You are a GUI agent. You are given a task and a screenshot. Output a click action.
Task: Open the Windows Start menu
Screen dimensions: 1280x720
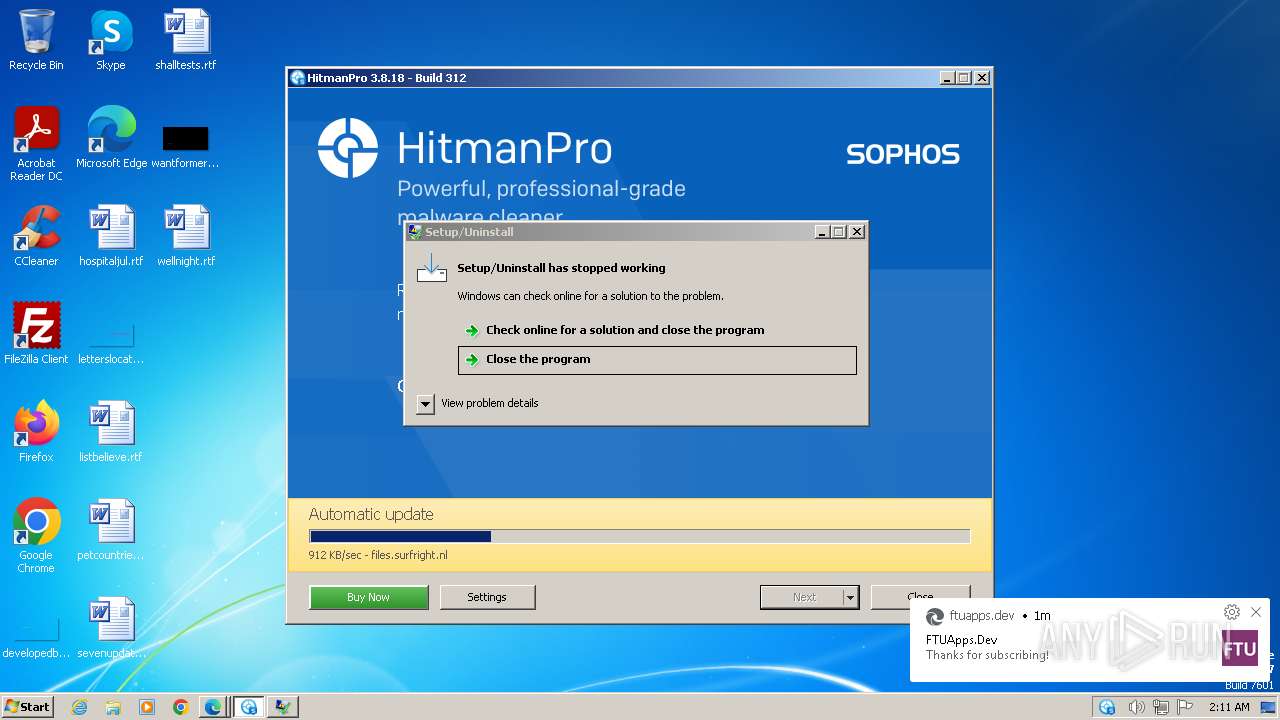[28, 707]
